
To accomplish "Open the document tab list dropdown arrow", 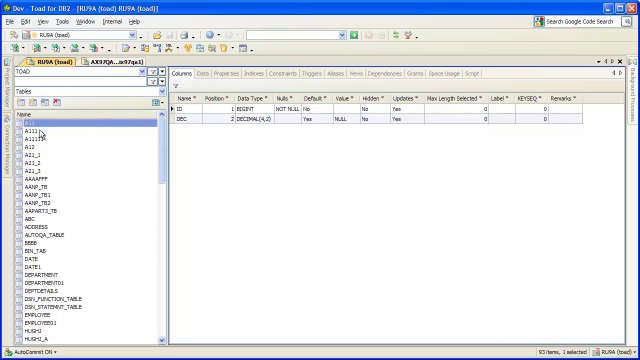I will tap(599, 62).
